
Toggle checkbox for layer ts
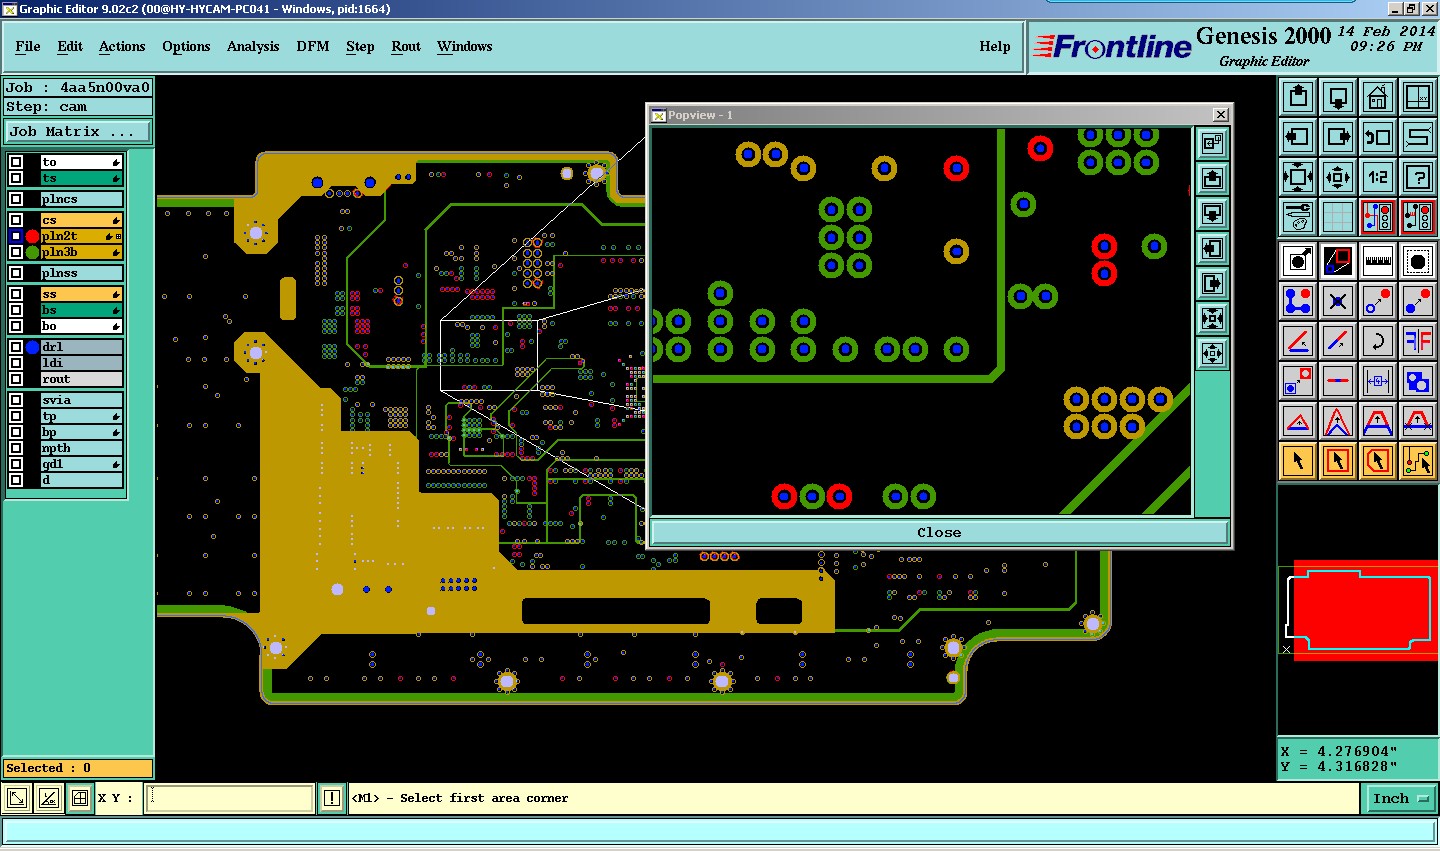16,178
